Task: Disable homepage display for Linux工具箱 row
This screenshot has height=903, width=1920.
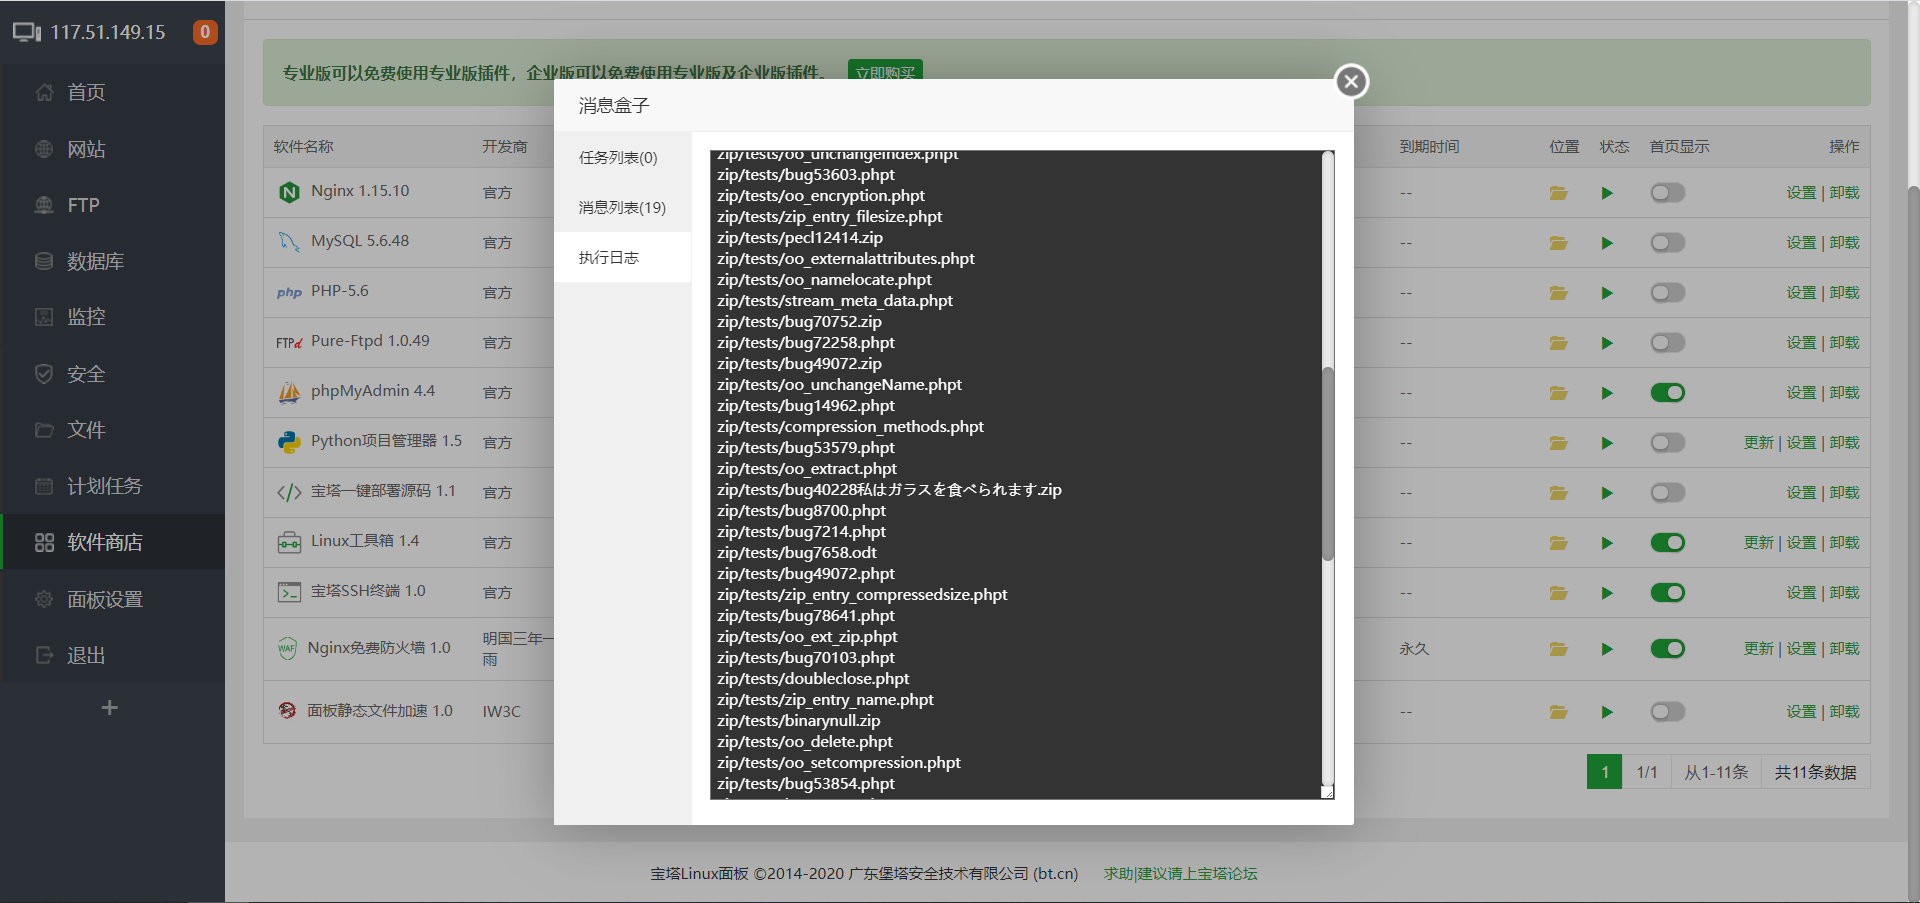Action: pos(1667,543)
